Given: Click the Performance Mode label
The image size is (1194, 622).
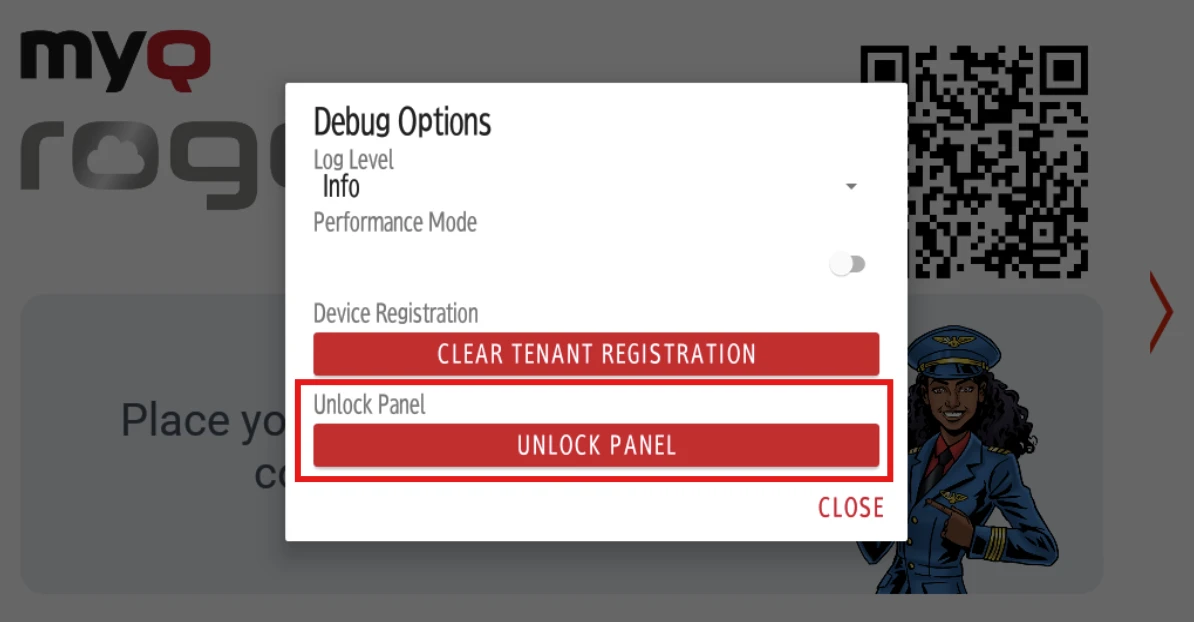Looking at the screenshot, I should tap(395, 222).
